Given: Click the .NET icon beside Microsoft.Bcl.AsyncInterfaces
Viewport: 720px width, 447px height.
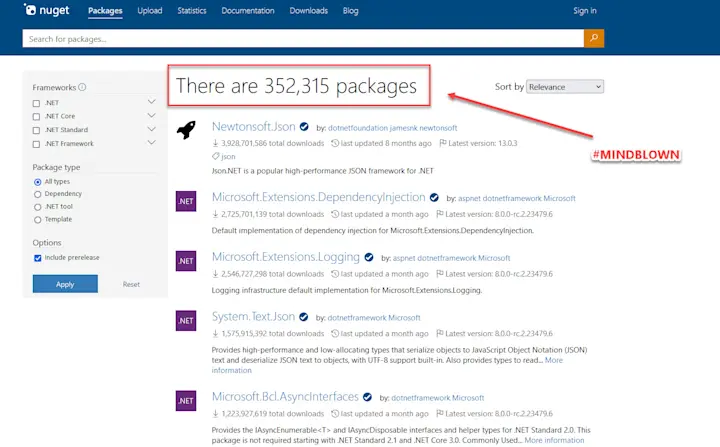Looking at the screenshot, I should point(186,401).
